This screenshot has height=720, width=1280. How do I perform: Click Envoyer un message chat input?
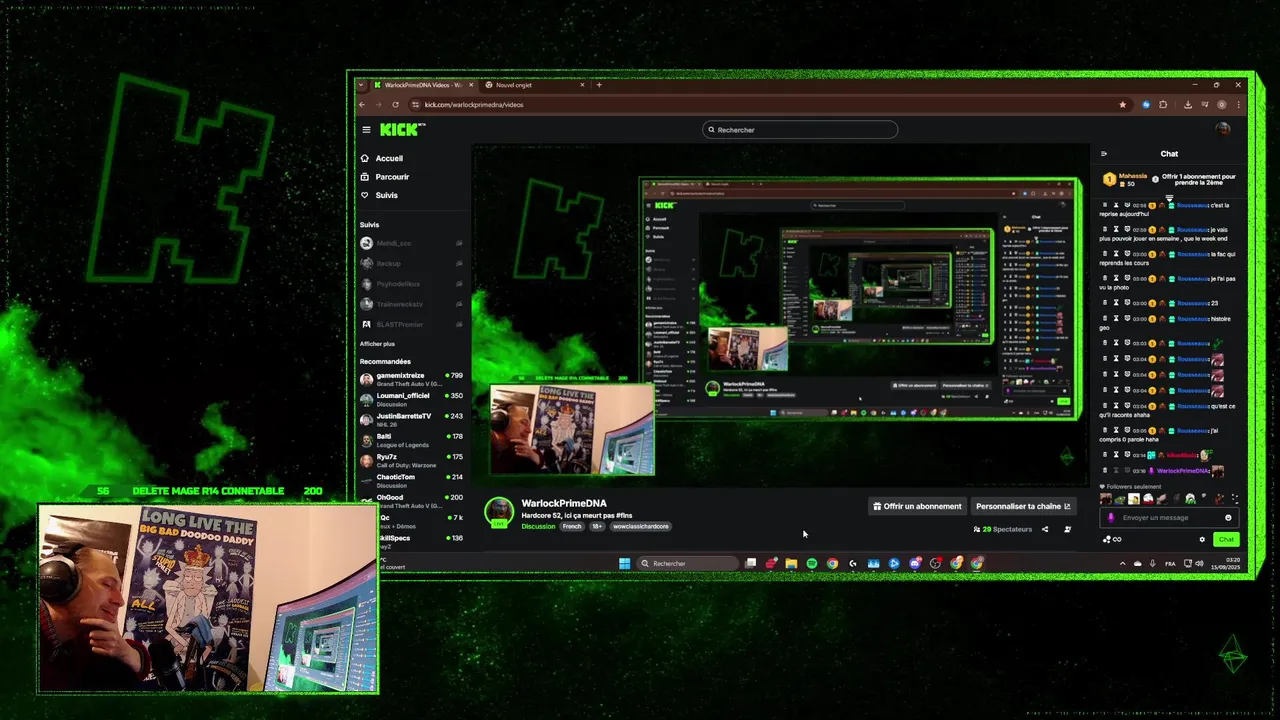[1169, 518]
